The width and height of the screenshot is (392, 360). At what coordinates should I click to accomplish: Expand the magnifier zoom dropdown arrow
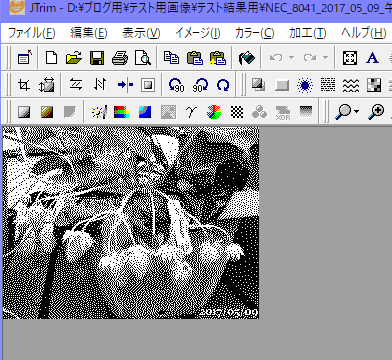(x=357, y=111)
